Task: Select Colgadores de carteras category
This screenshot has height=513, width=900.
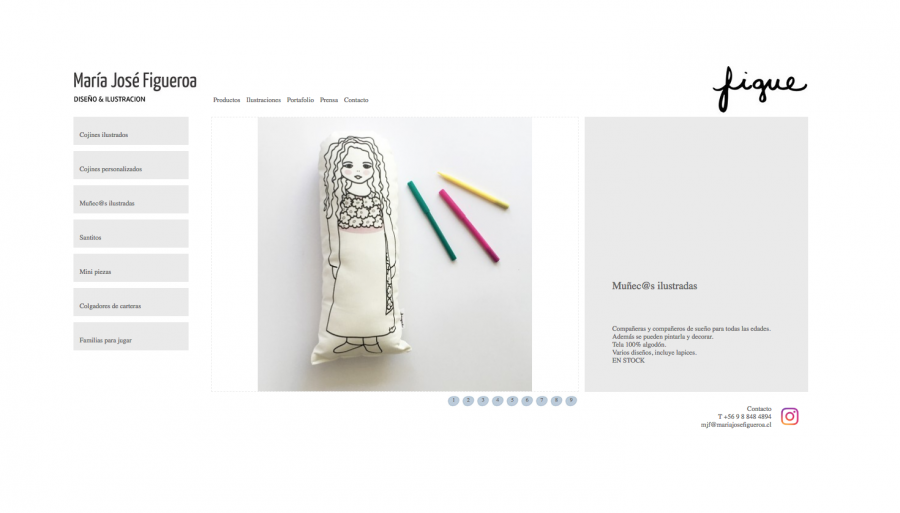Action: point(131,302)
